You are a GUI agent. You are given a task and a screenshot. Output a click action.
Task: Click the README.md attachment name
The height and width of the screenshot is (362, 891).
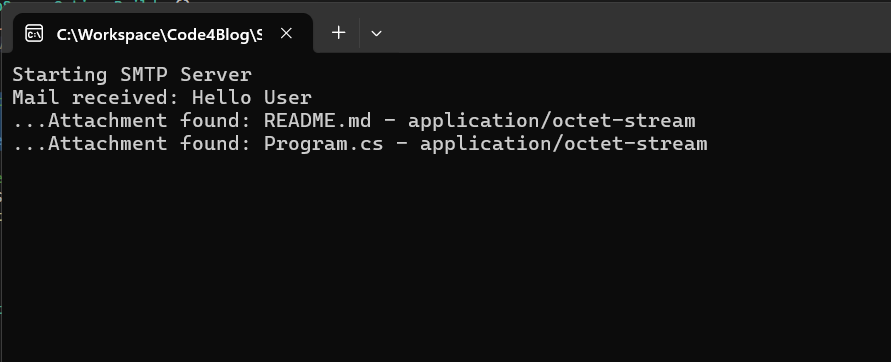317,120
